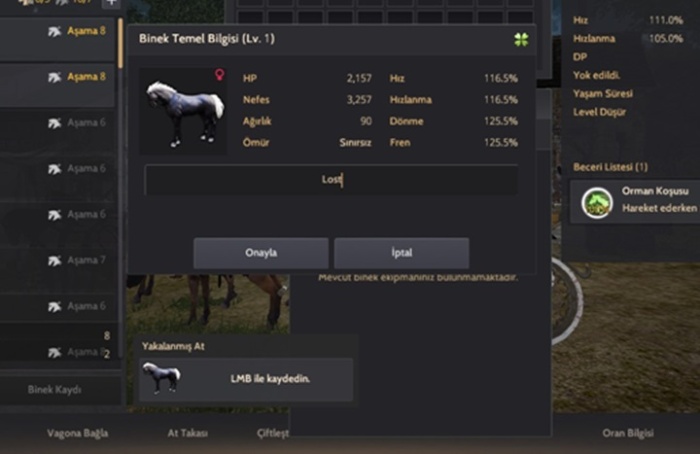700x454 pixels.
Task: Cancel naming with İptal button
Action: tap(401, 253)
